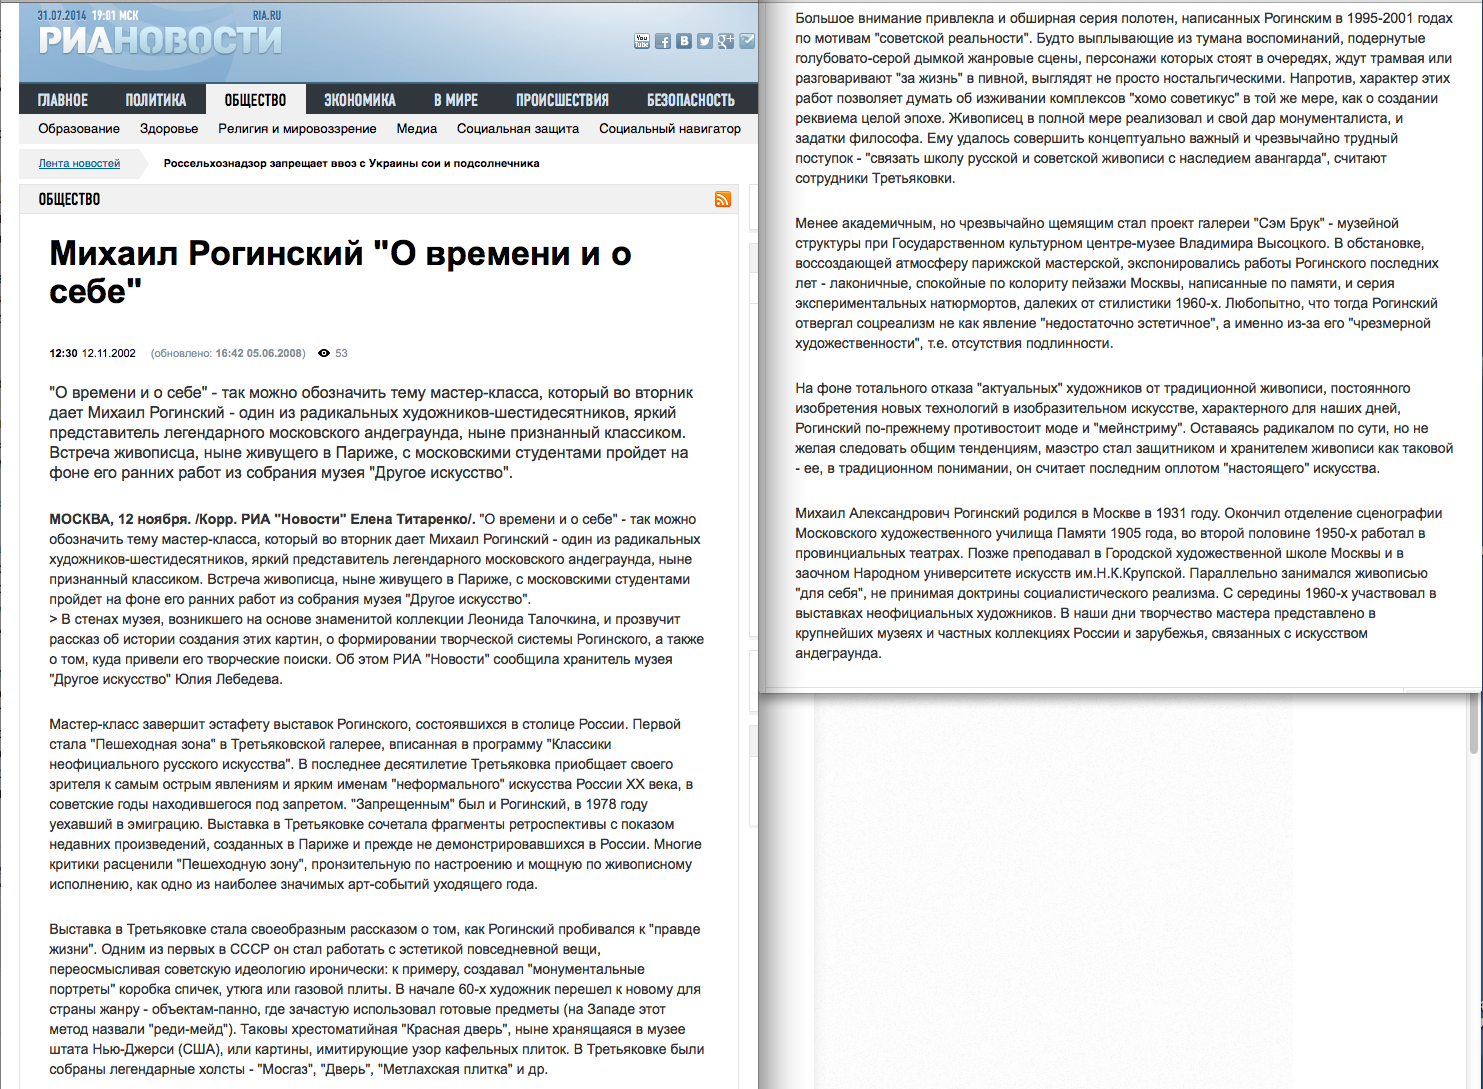Subscribe via the orange RSS icon
1483x1089 pixels.
tap(722, 199)
